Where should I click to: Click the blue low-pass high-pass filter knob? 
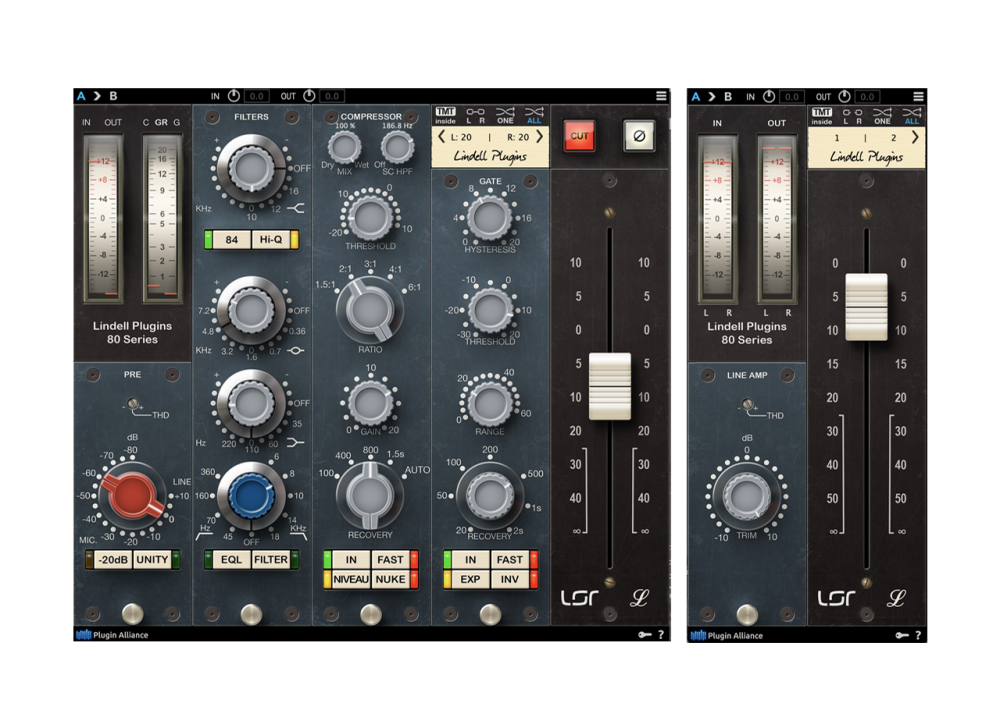251,497
